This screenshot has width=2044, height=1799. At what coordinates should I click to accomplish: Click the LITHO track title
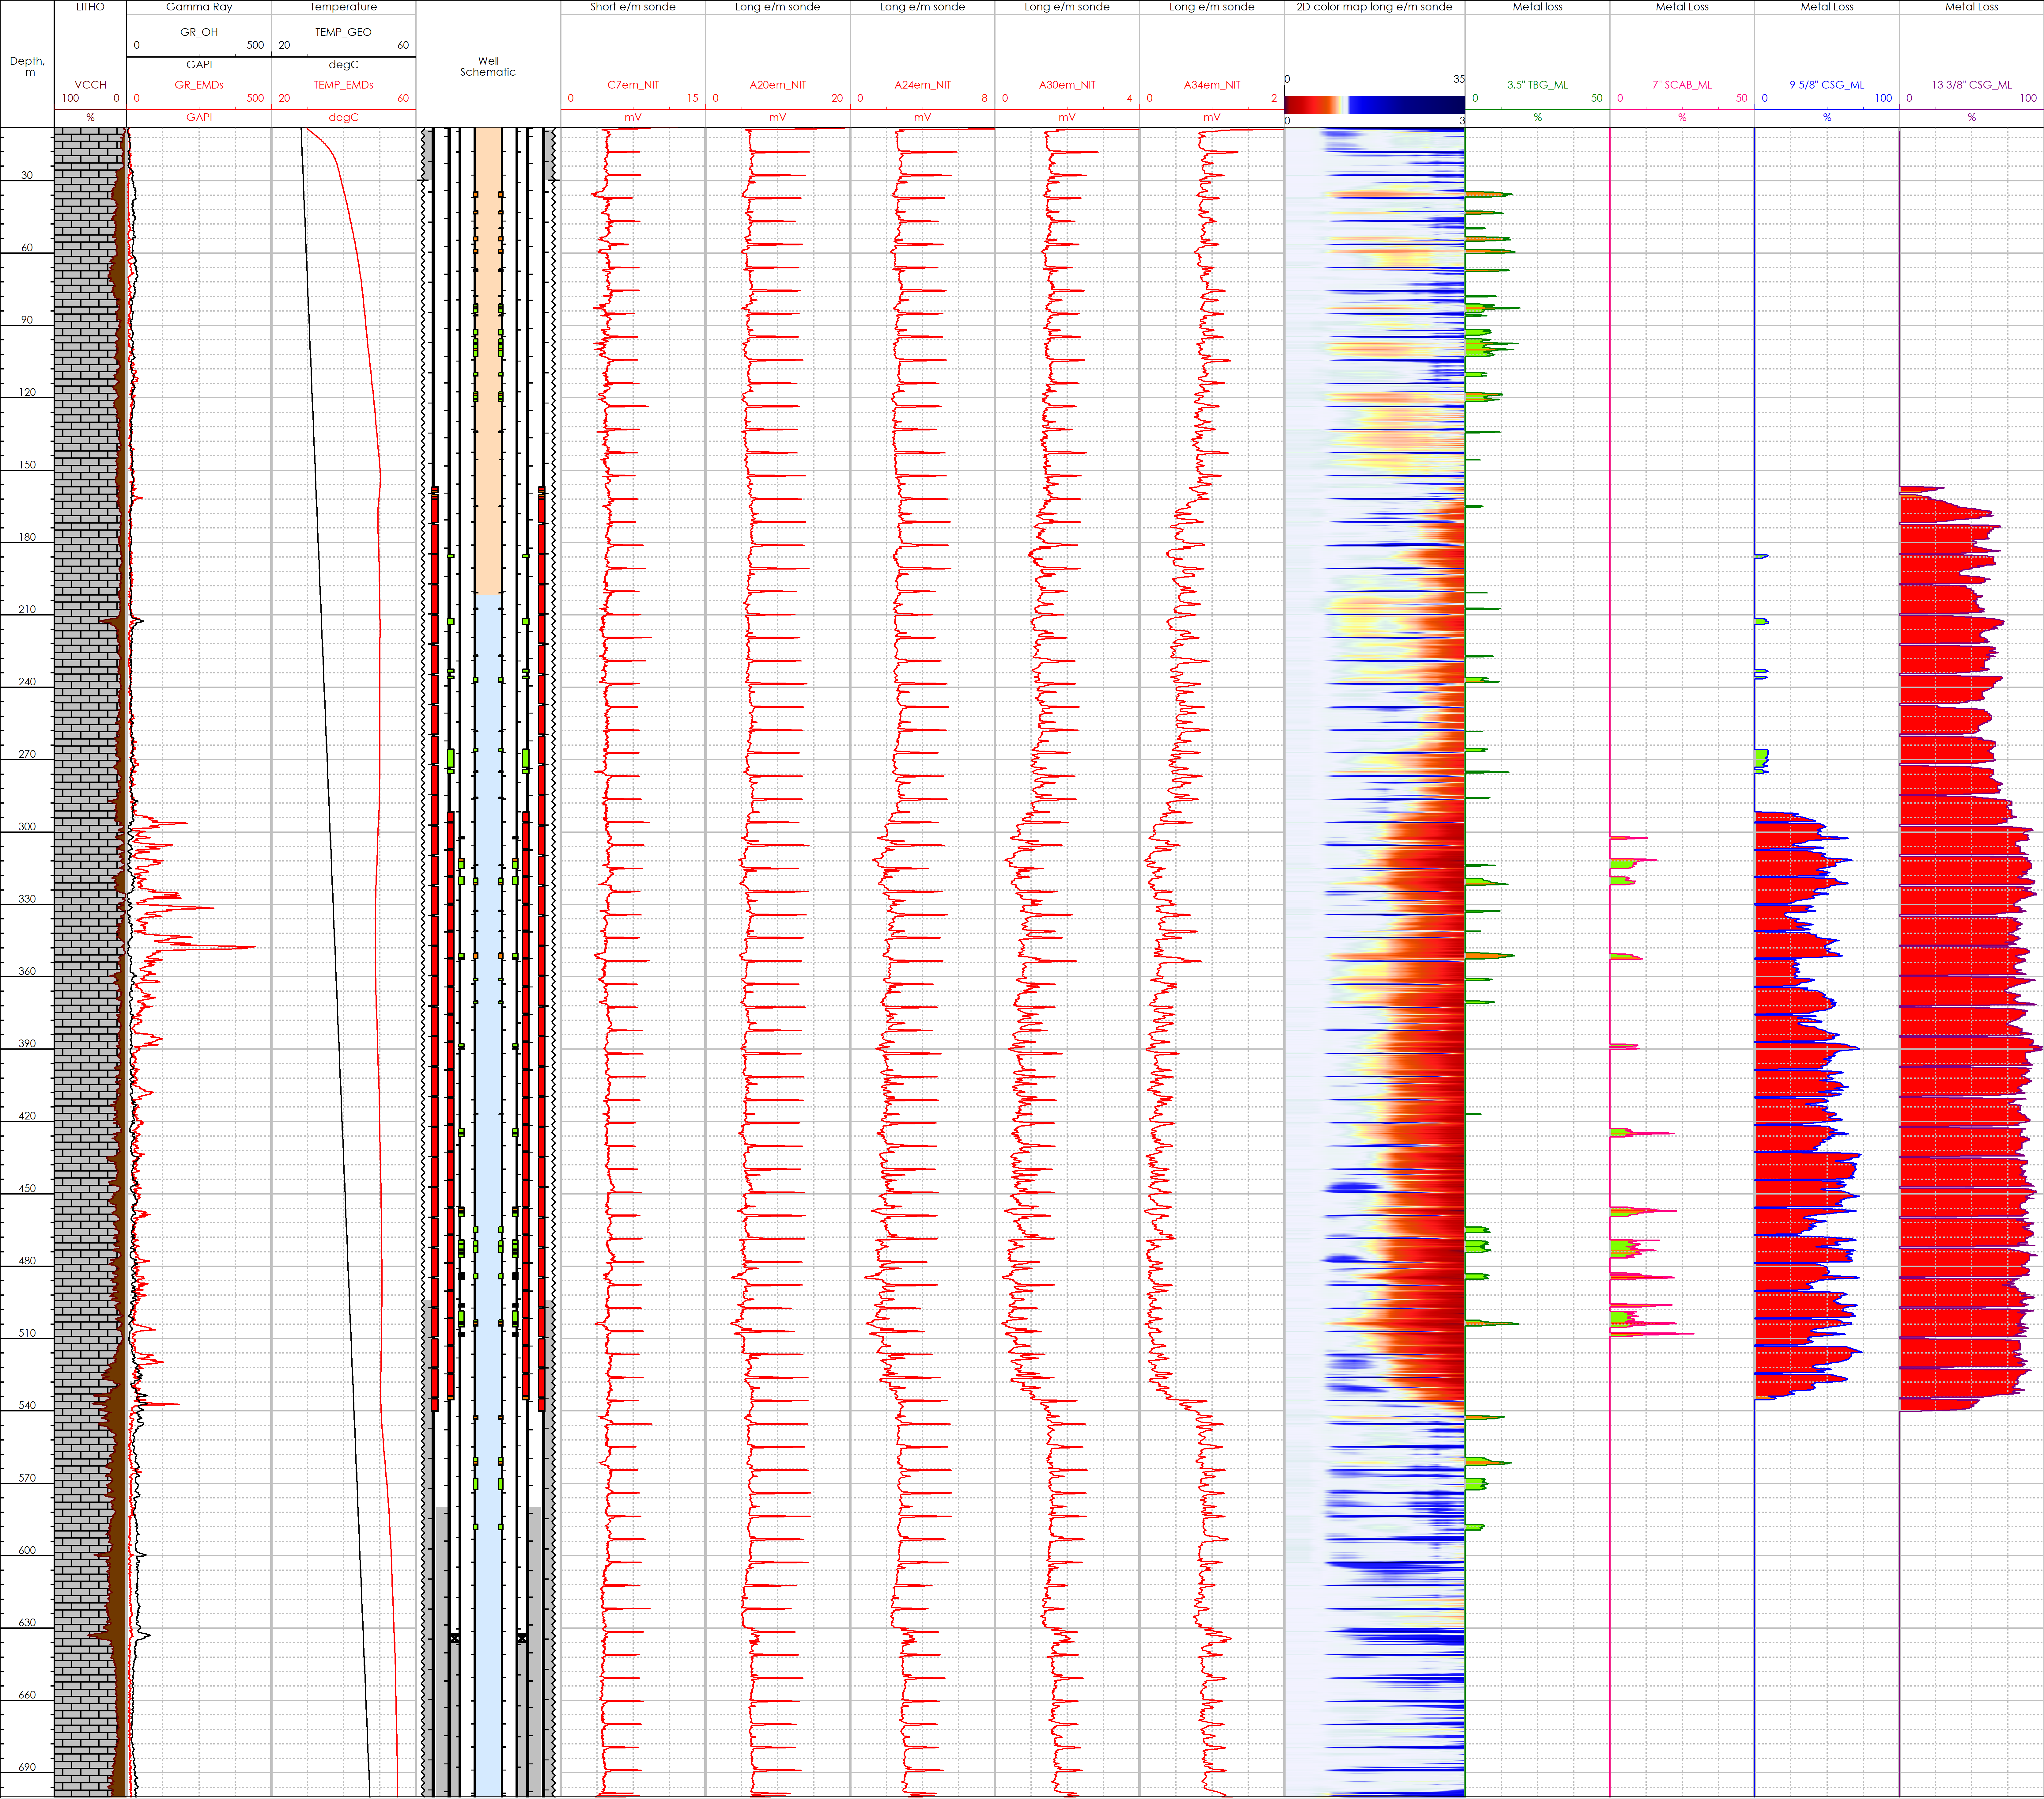tap(90, 7)
